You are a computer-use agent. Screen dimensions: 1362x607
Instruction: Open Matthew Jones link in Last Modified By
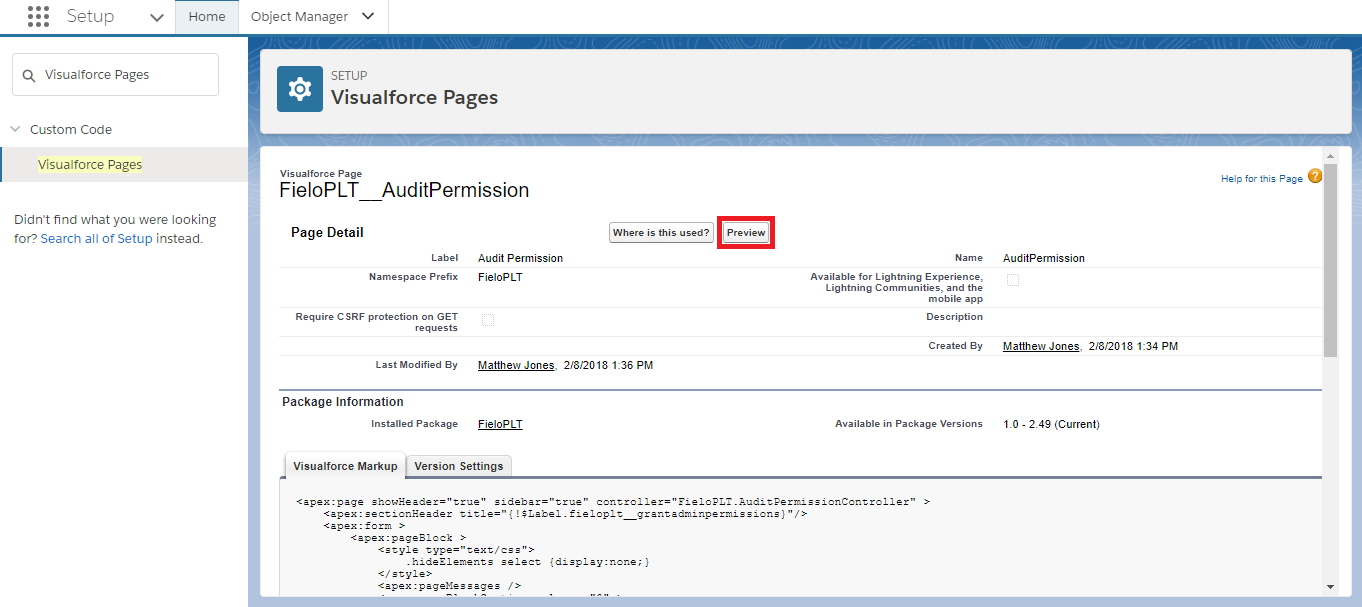click(516, 366)
